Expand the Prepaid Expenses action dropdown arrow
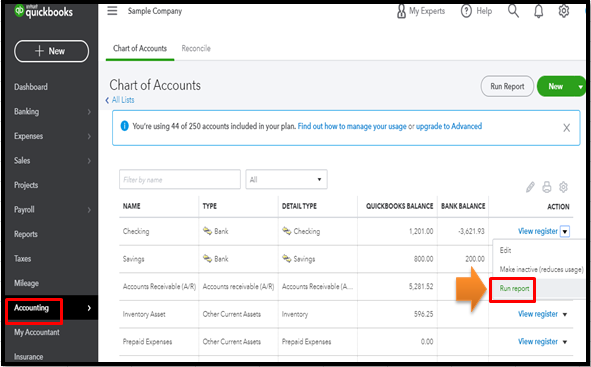The width and height of the screenshot is (591, 367). coord(565,342)
